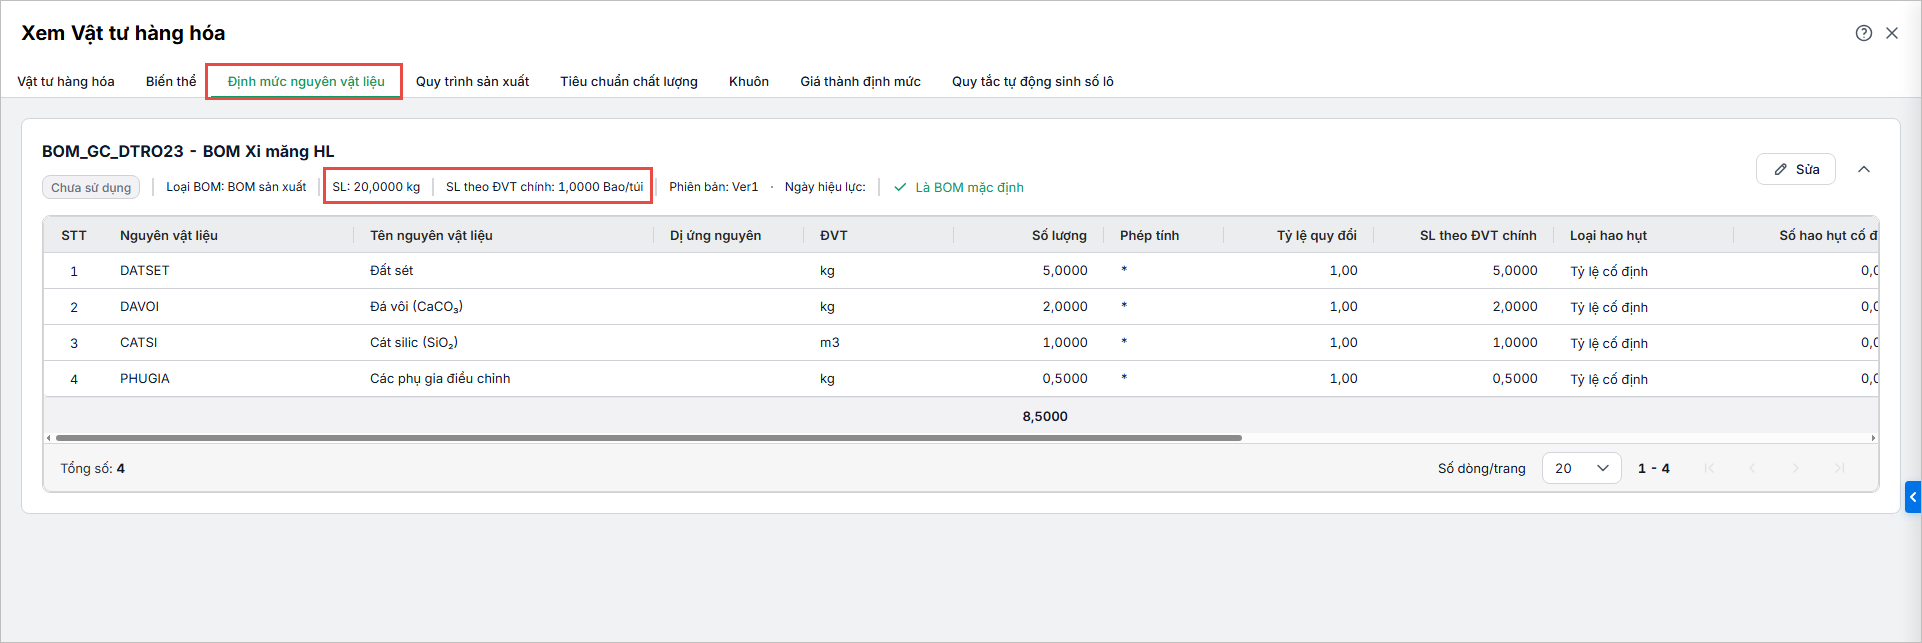The width and height of the screenshot is (1922, 643).
Task: Select the PHUGIA material code cell
Action: tap(145, 379)
